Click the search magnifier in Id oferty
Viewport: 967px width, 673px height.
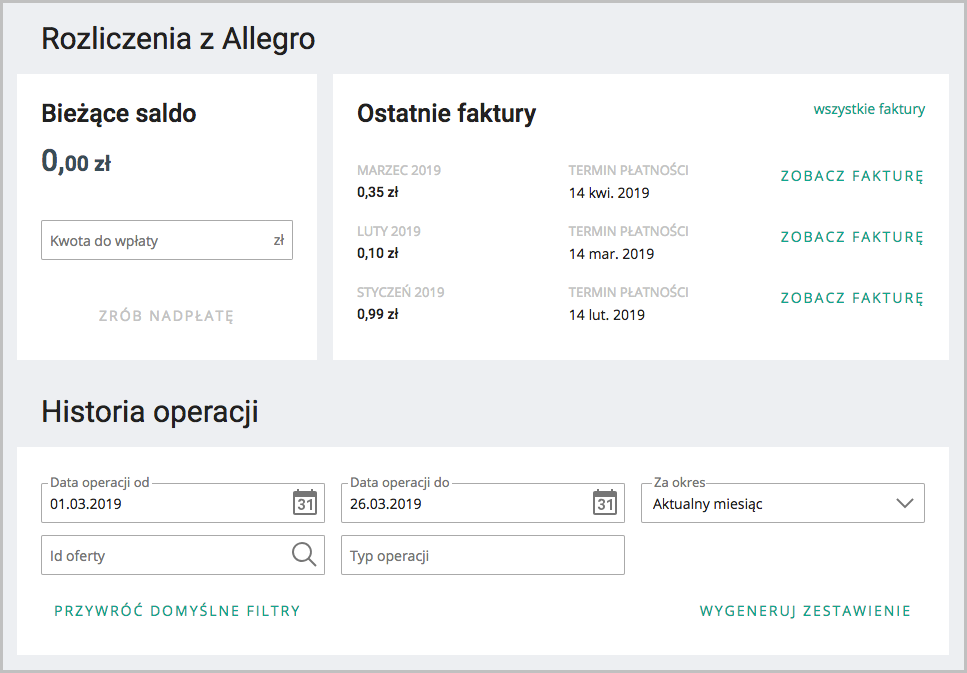304,554
